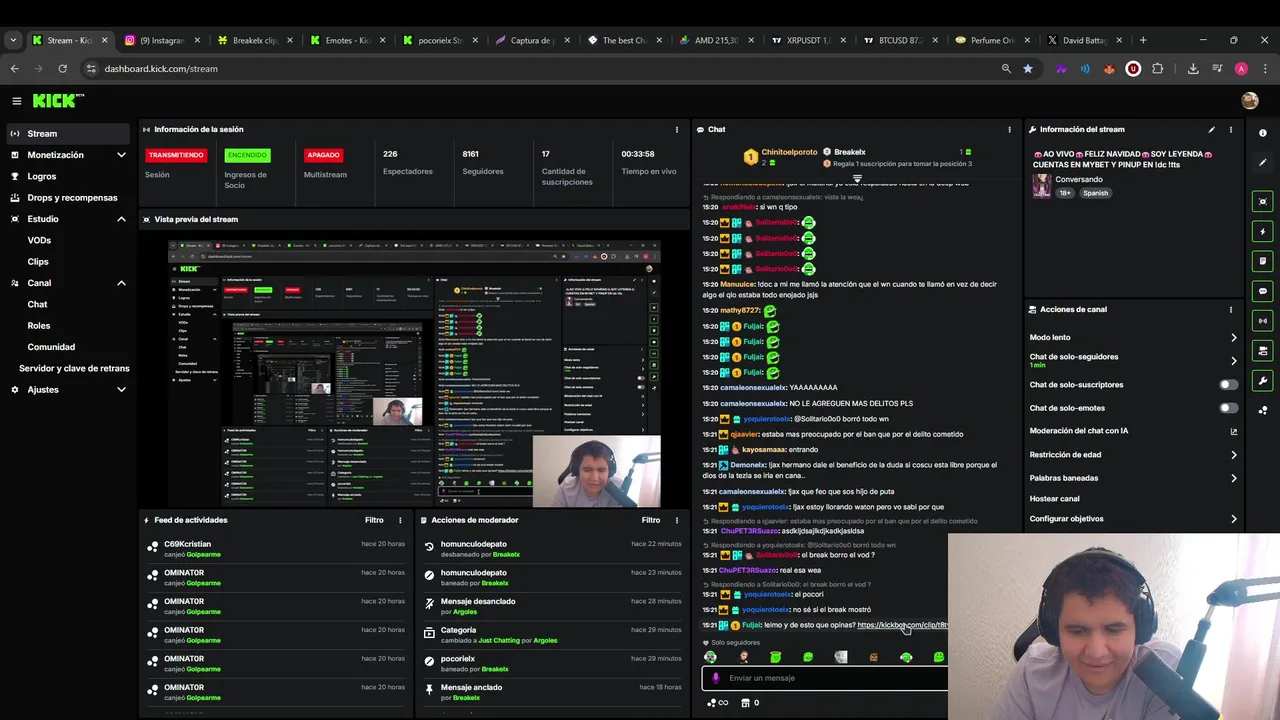Viewport: 1280px width, 720px height.
Task: Click the Spanish language tag
Action: [x=1095, y=193]
